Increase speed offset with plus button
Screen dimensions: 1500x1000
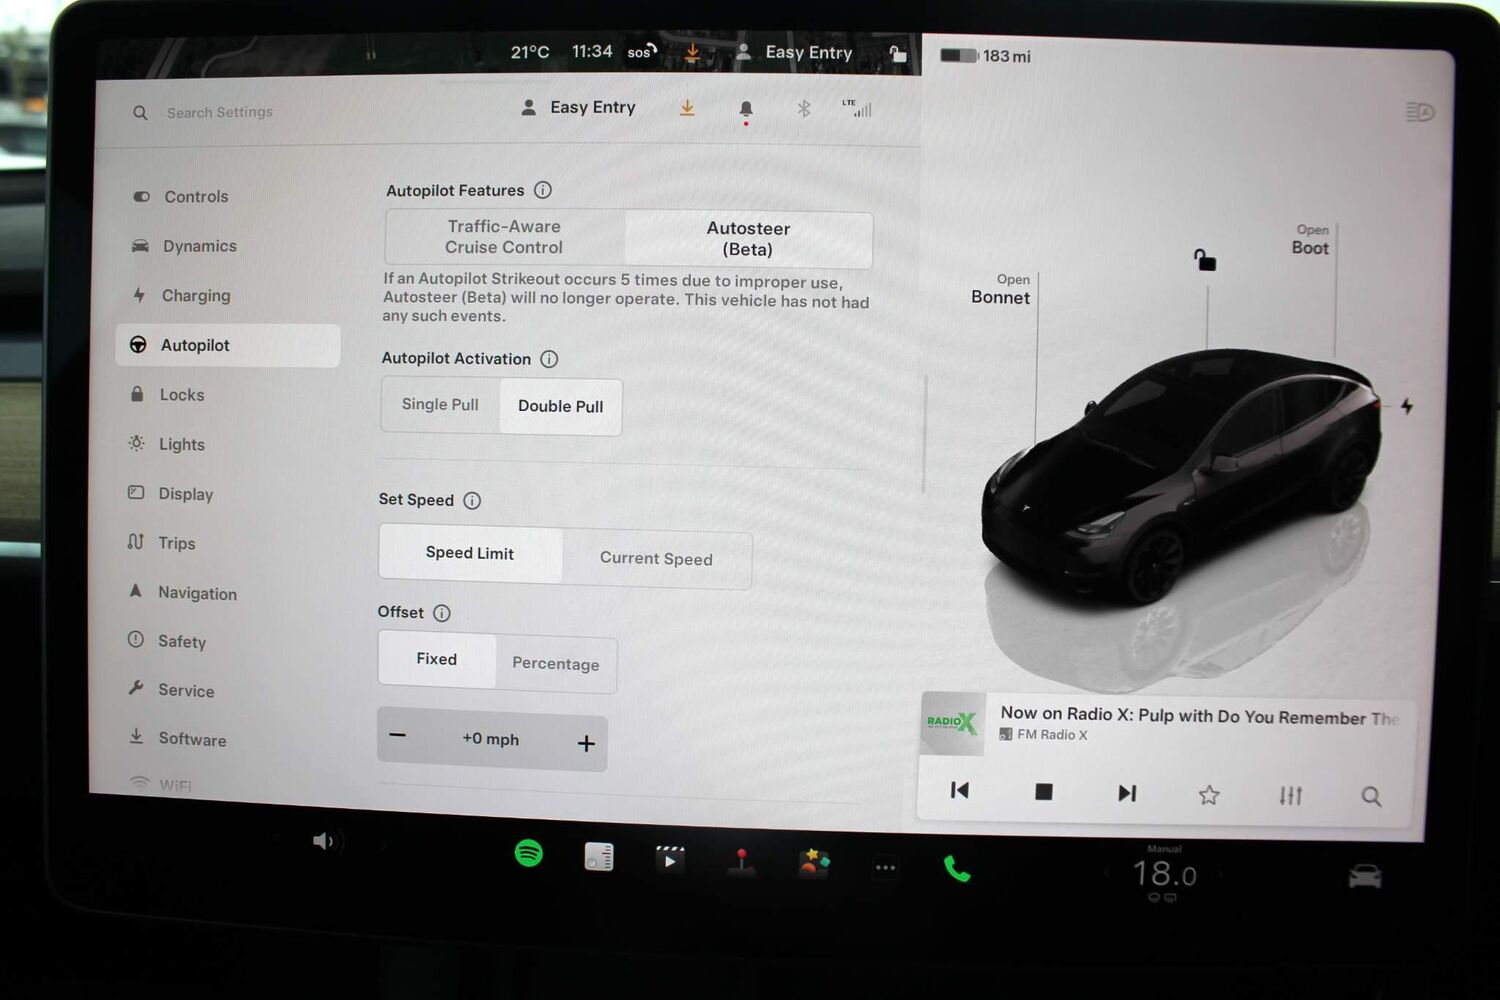[x=586, y=743]
